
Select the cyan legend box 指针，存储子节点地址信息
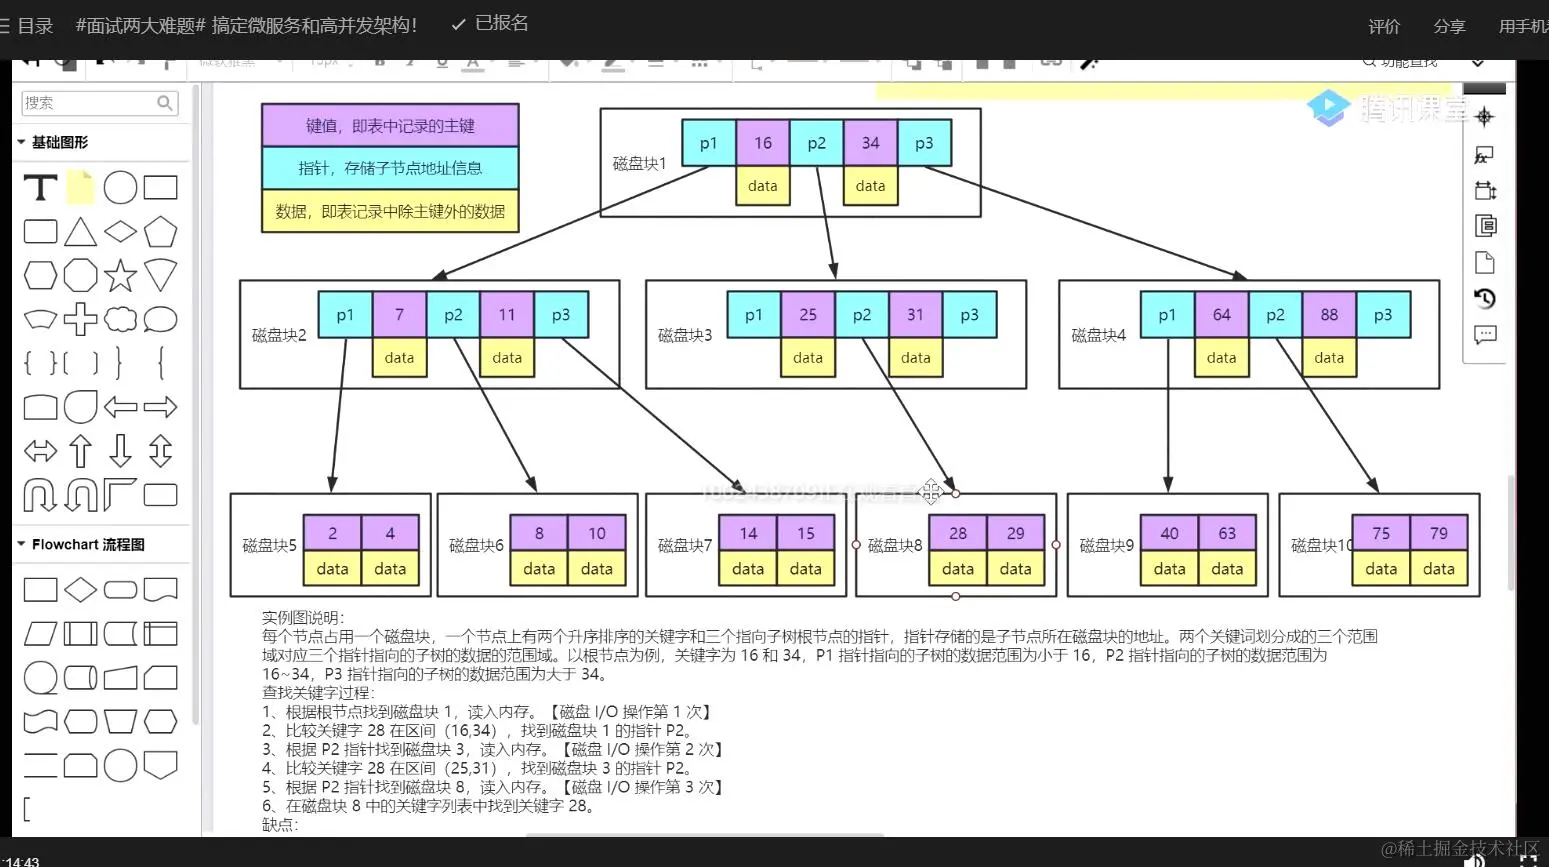pyautogui.click(x=390, y=168)
